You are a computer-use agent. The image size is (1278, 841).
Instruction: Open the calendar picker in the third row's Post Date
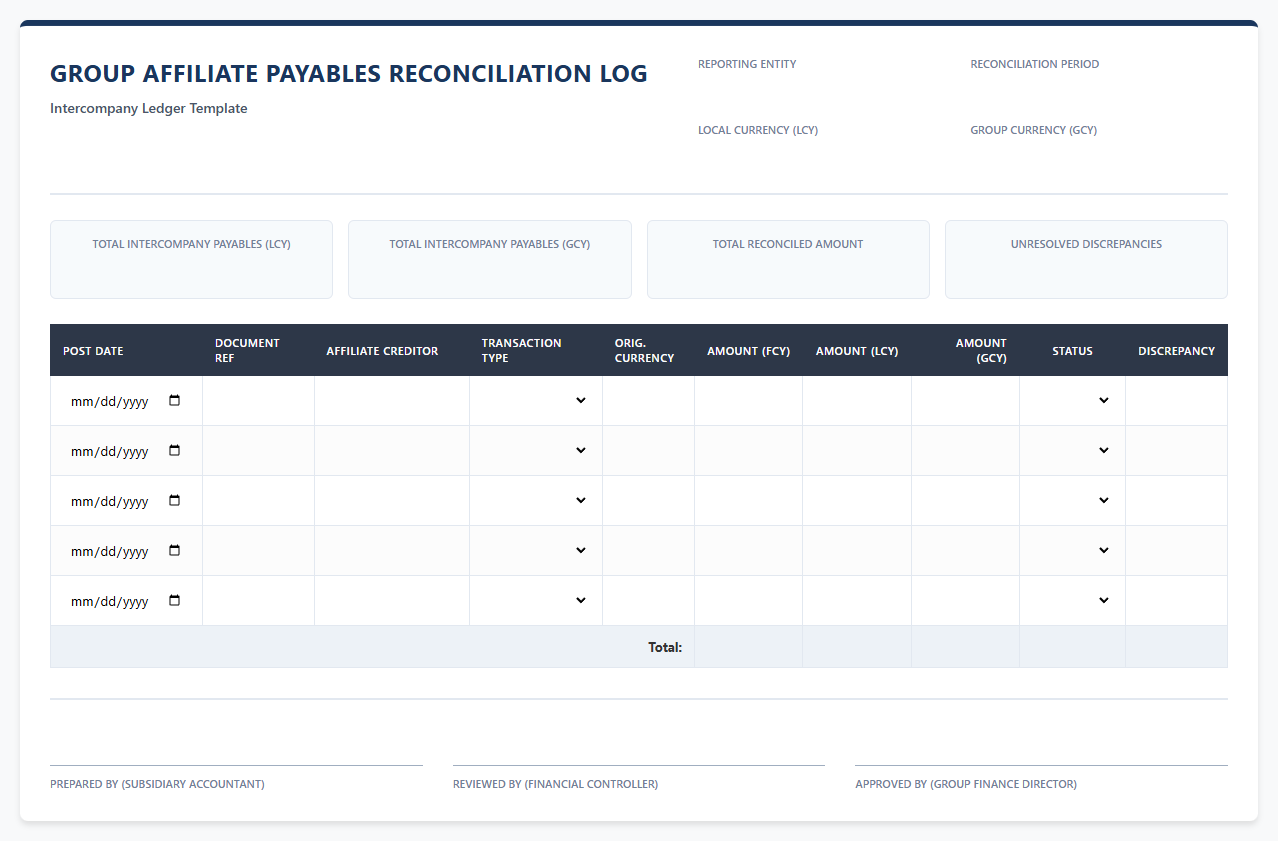point(175,500)
